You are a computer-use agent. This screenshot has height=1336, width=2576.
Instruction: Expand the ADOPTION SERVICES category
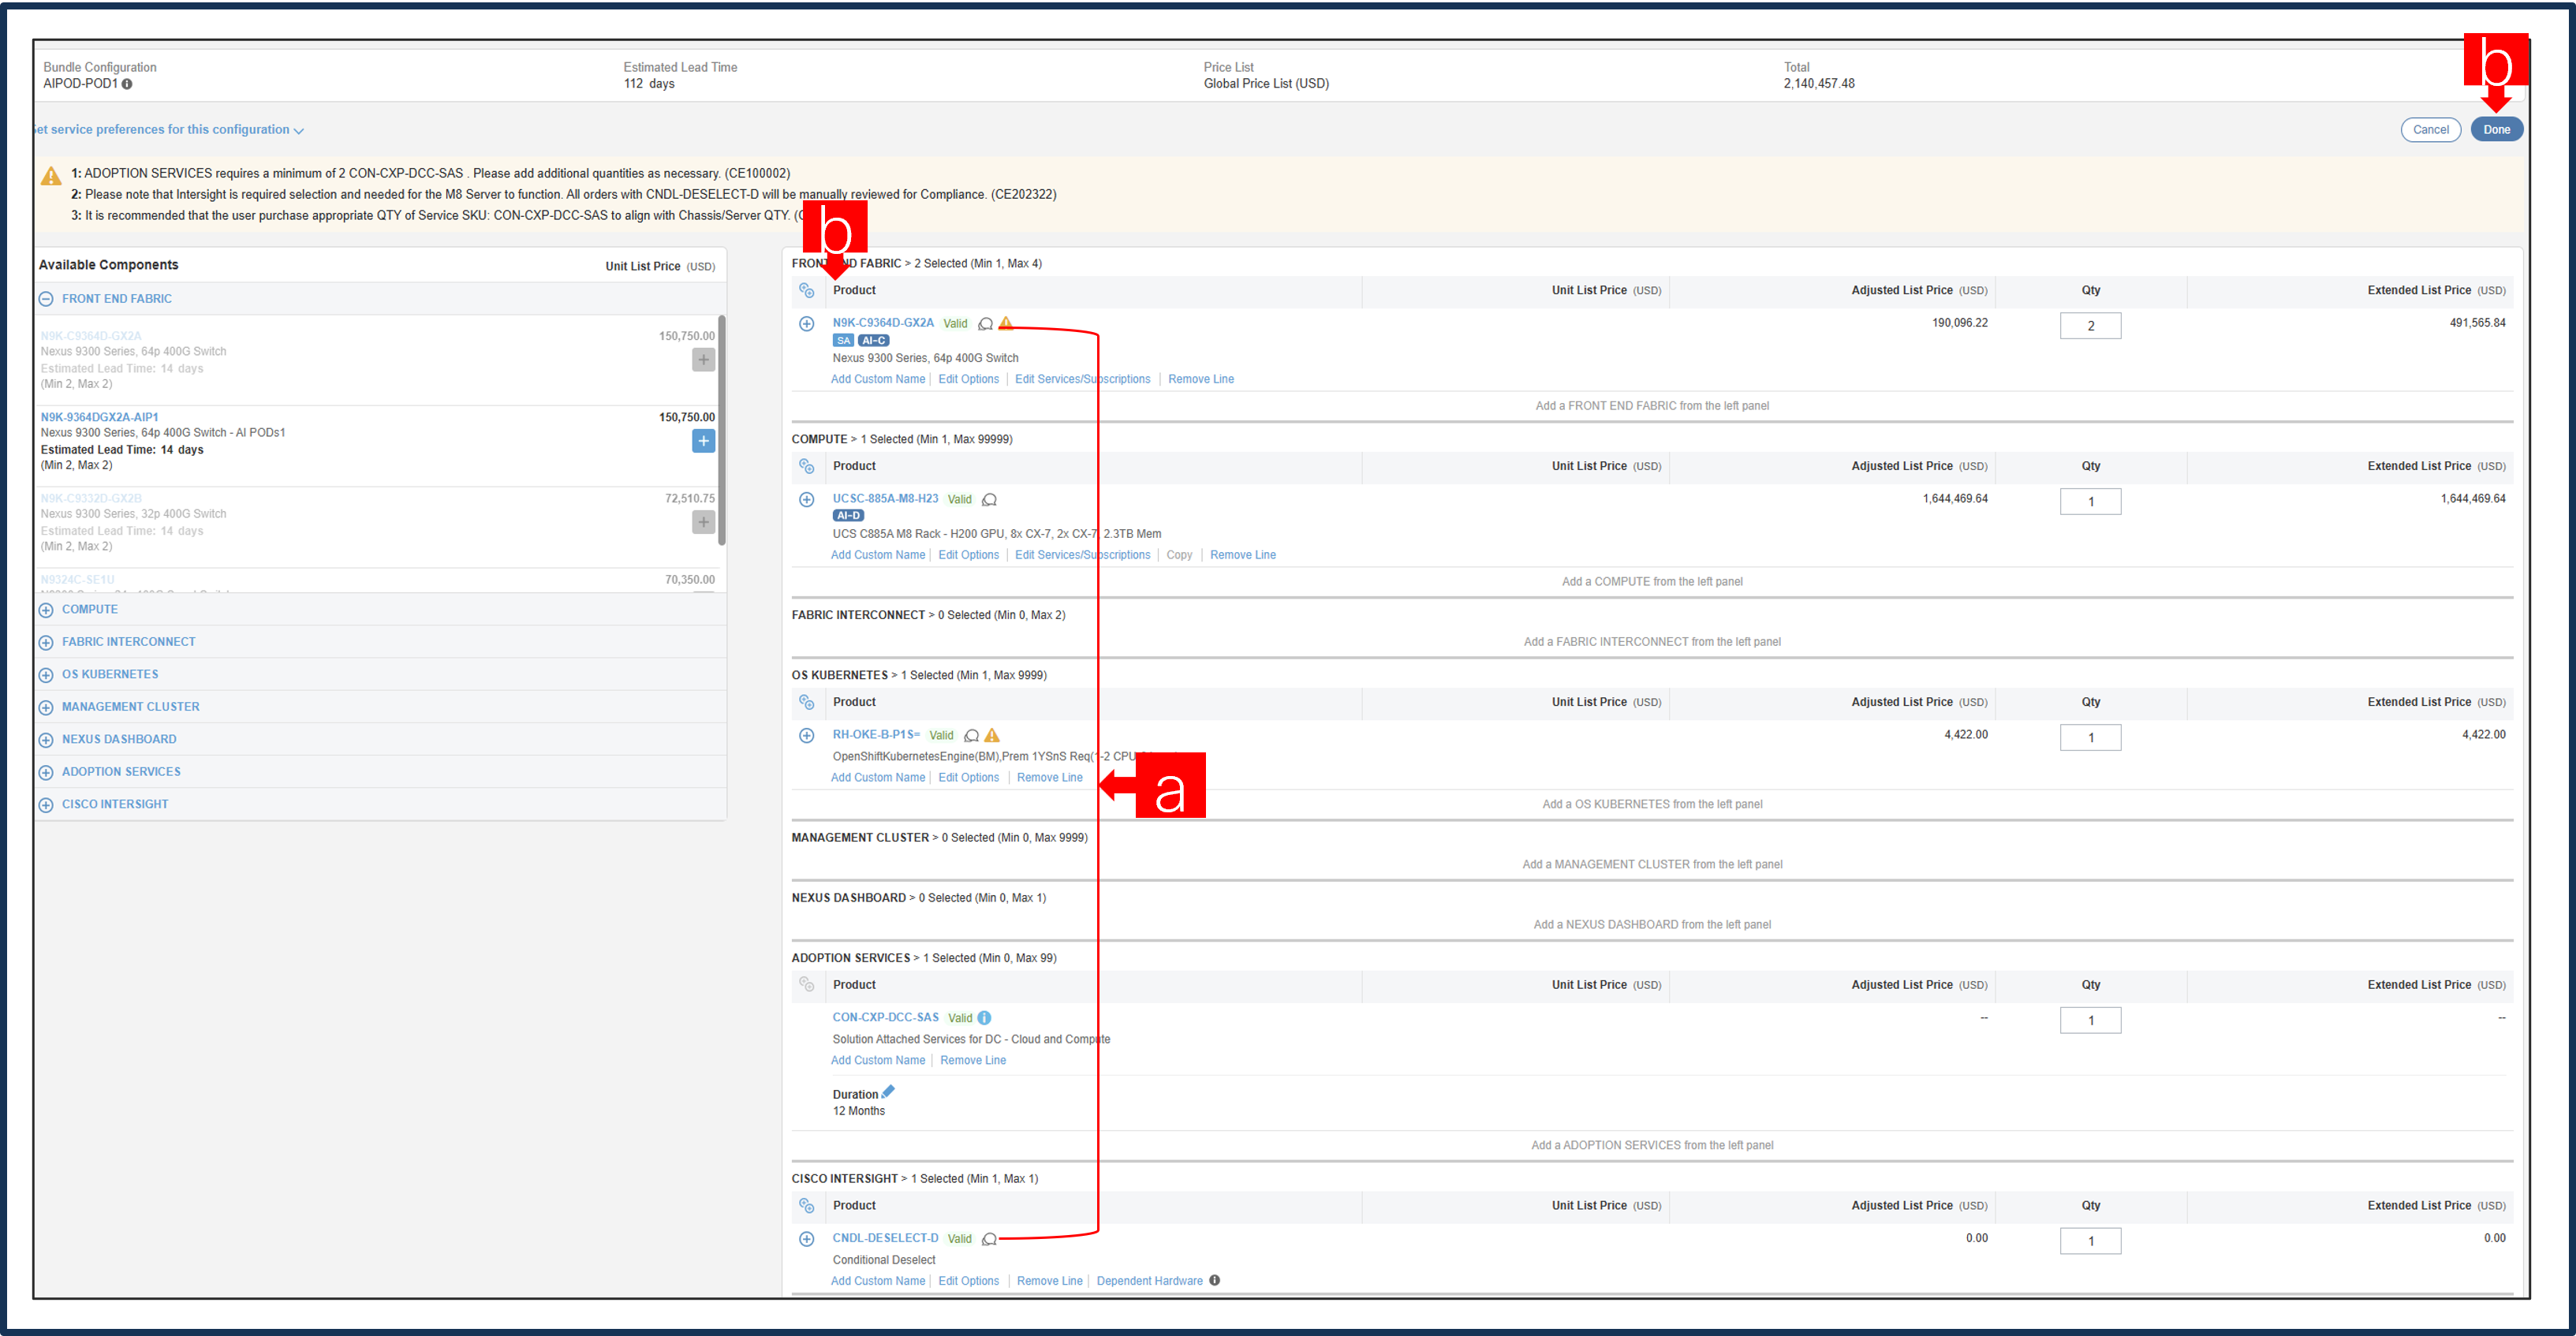(46, 771)
